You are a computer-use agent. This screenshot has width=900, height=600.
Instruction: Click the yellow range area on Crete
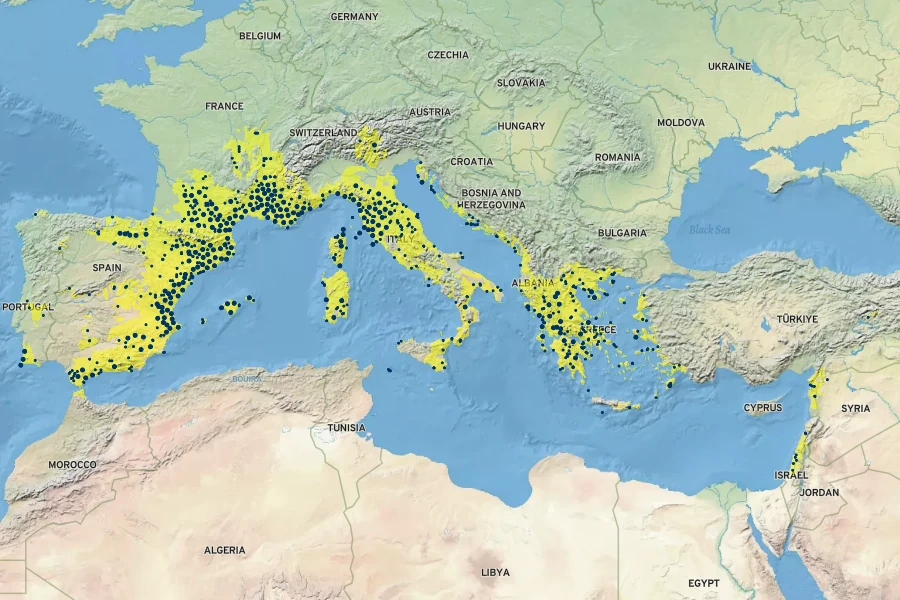[x=613, y=405]
